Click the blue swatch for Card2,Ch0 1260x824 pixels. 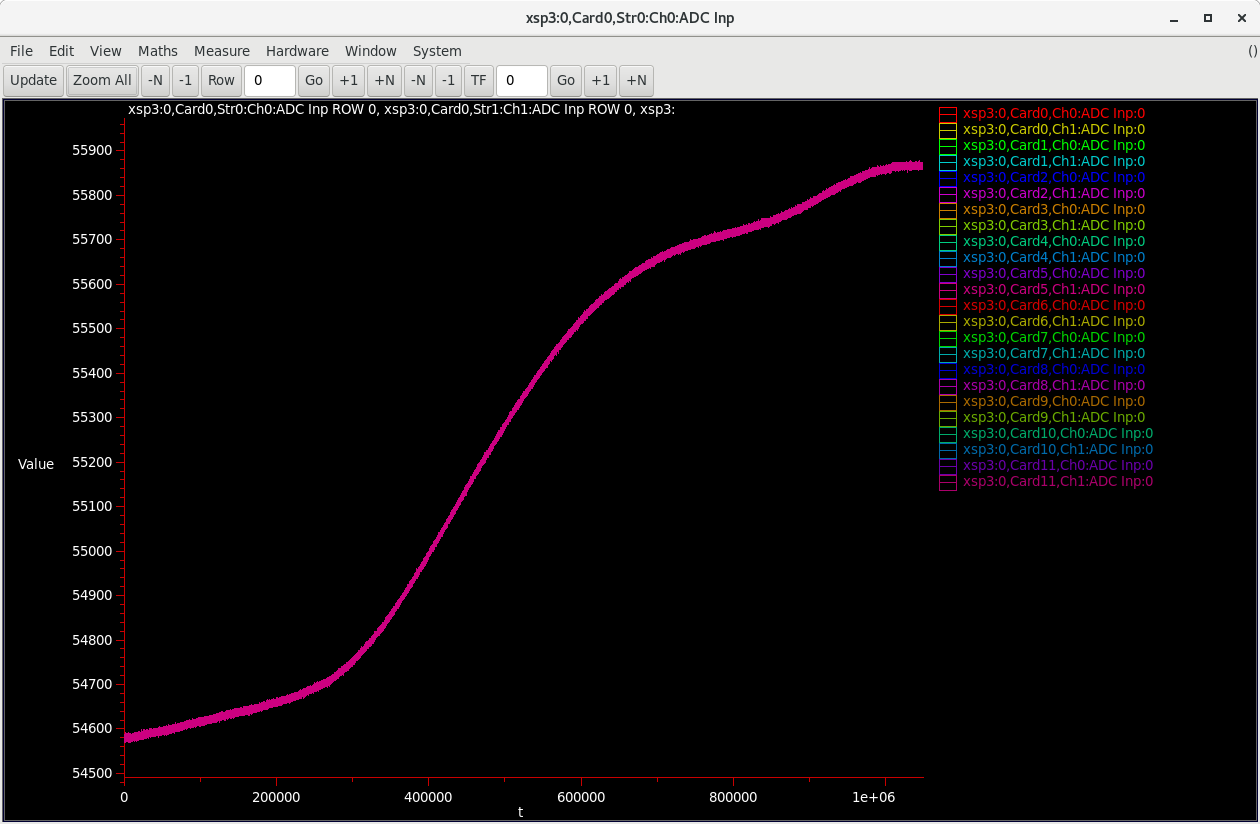pos(948,178)
